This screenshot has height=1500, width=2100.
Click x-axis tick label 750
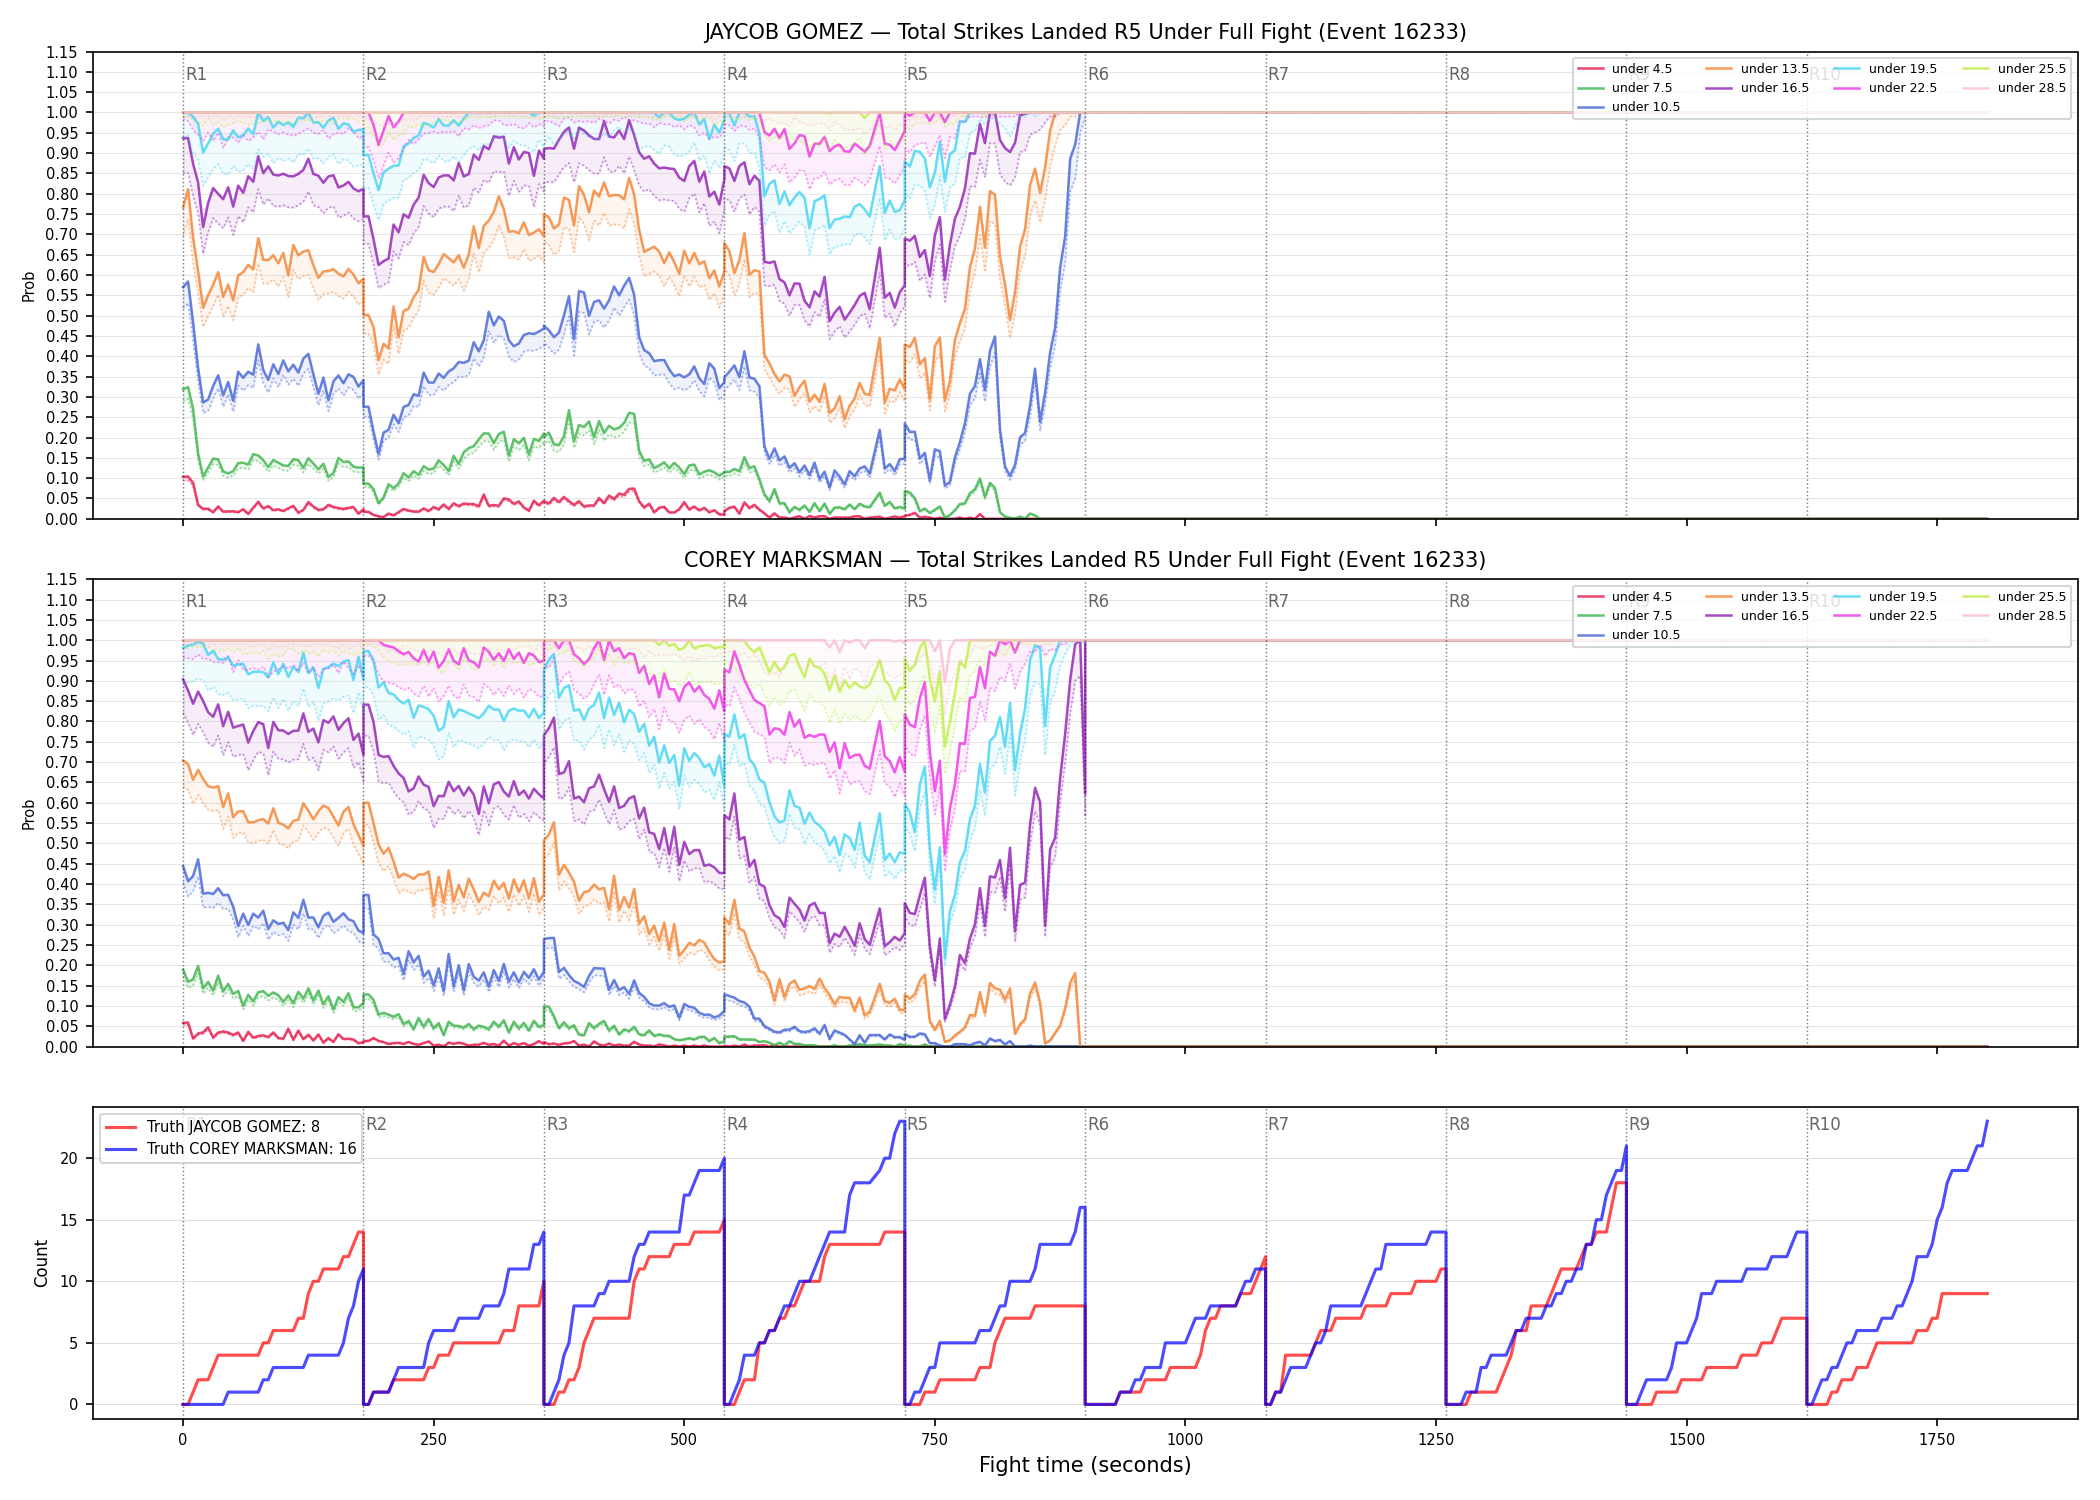(x=935, y=1440)
